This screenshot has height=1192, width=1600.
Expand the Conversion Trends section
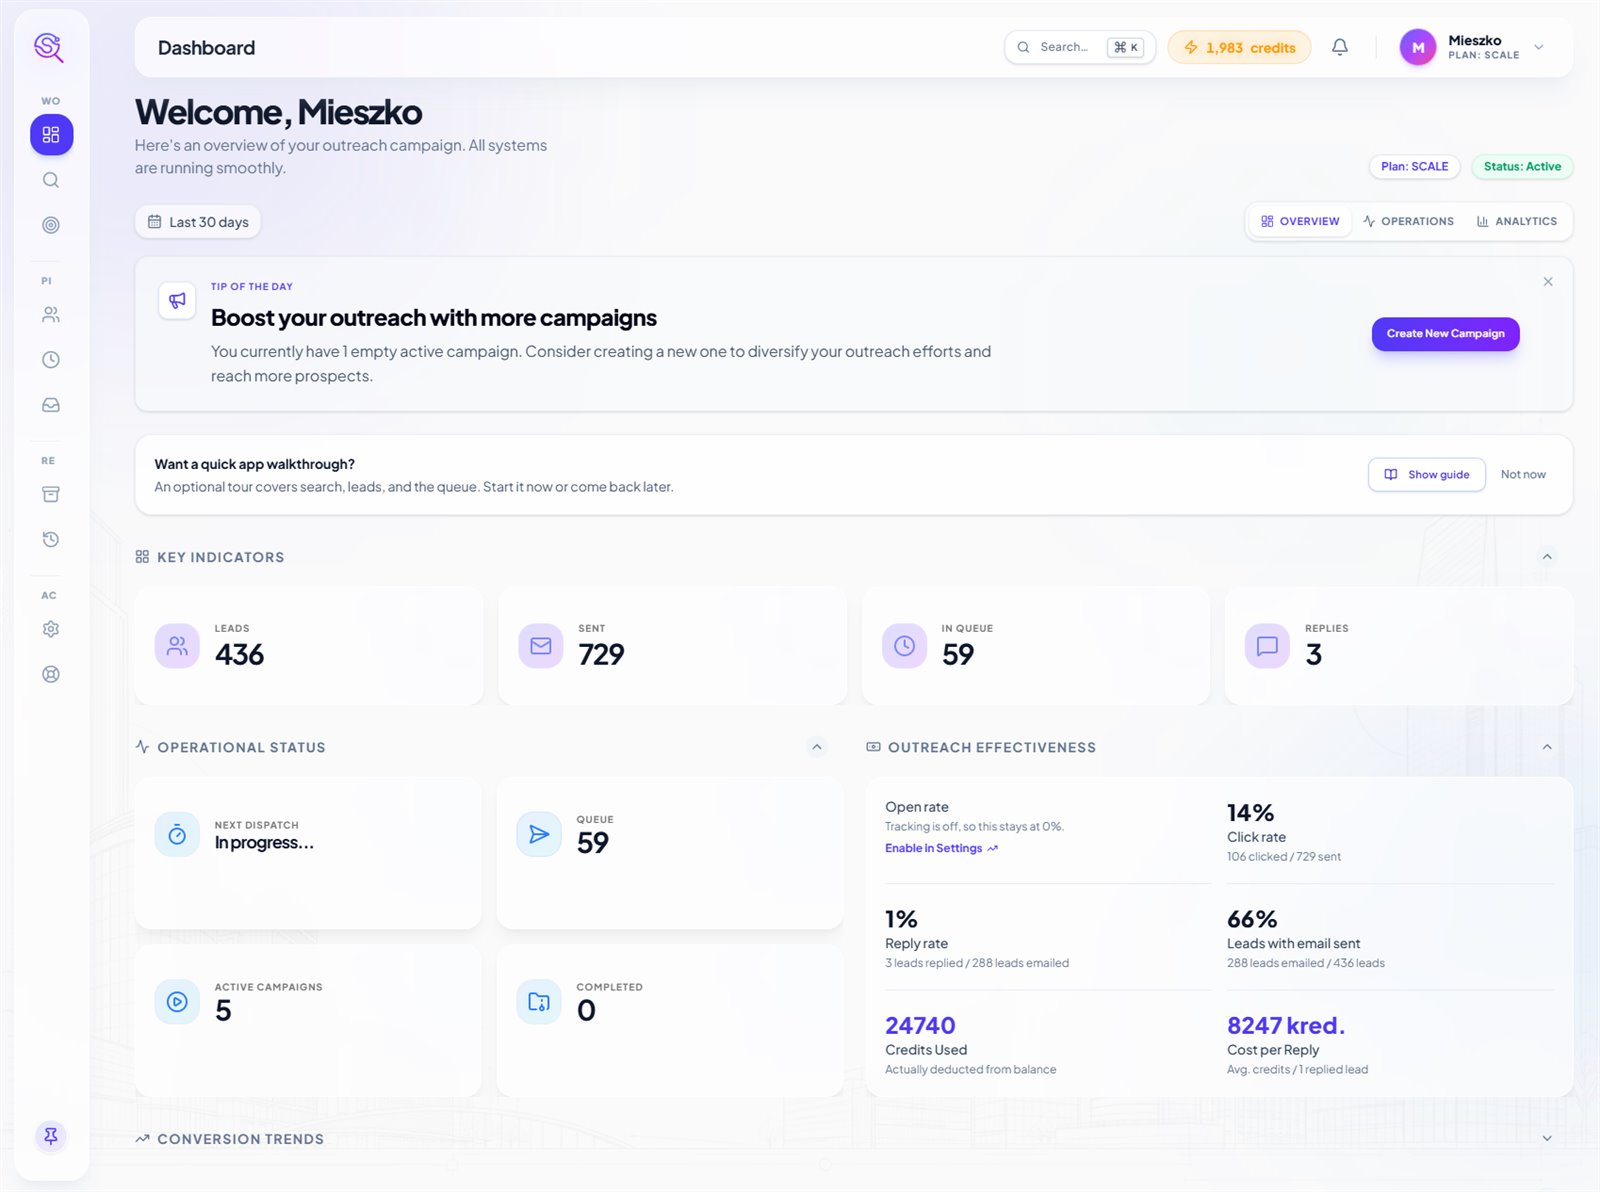[x=1547, y=1138]
